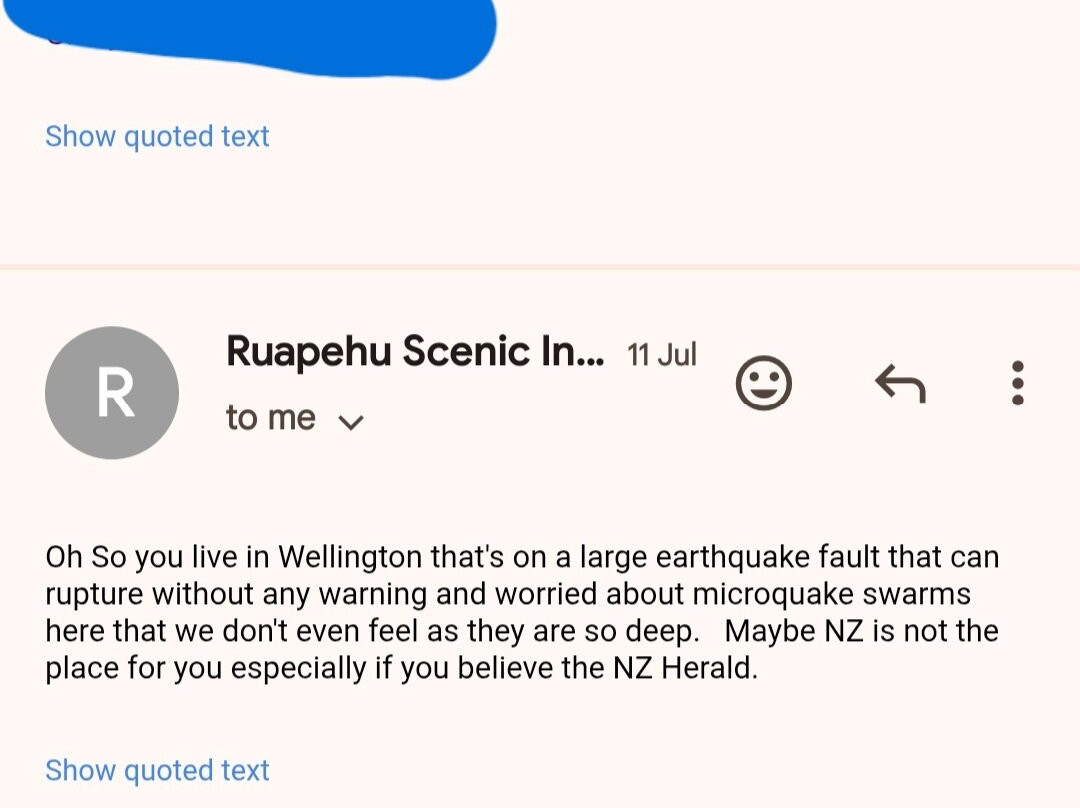Select the "to me" recipient label
Screen dimensions: 1080x808
coord(271,418)
